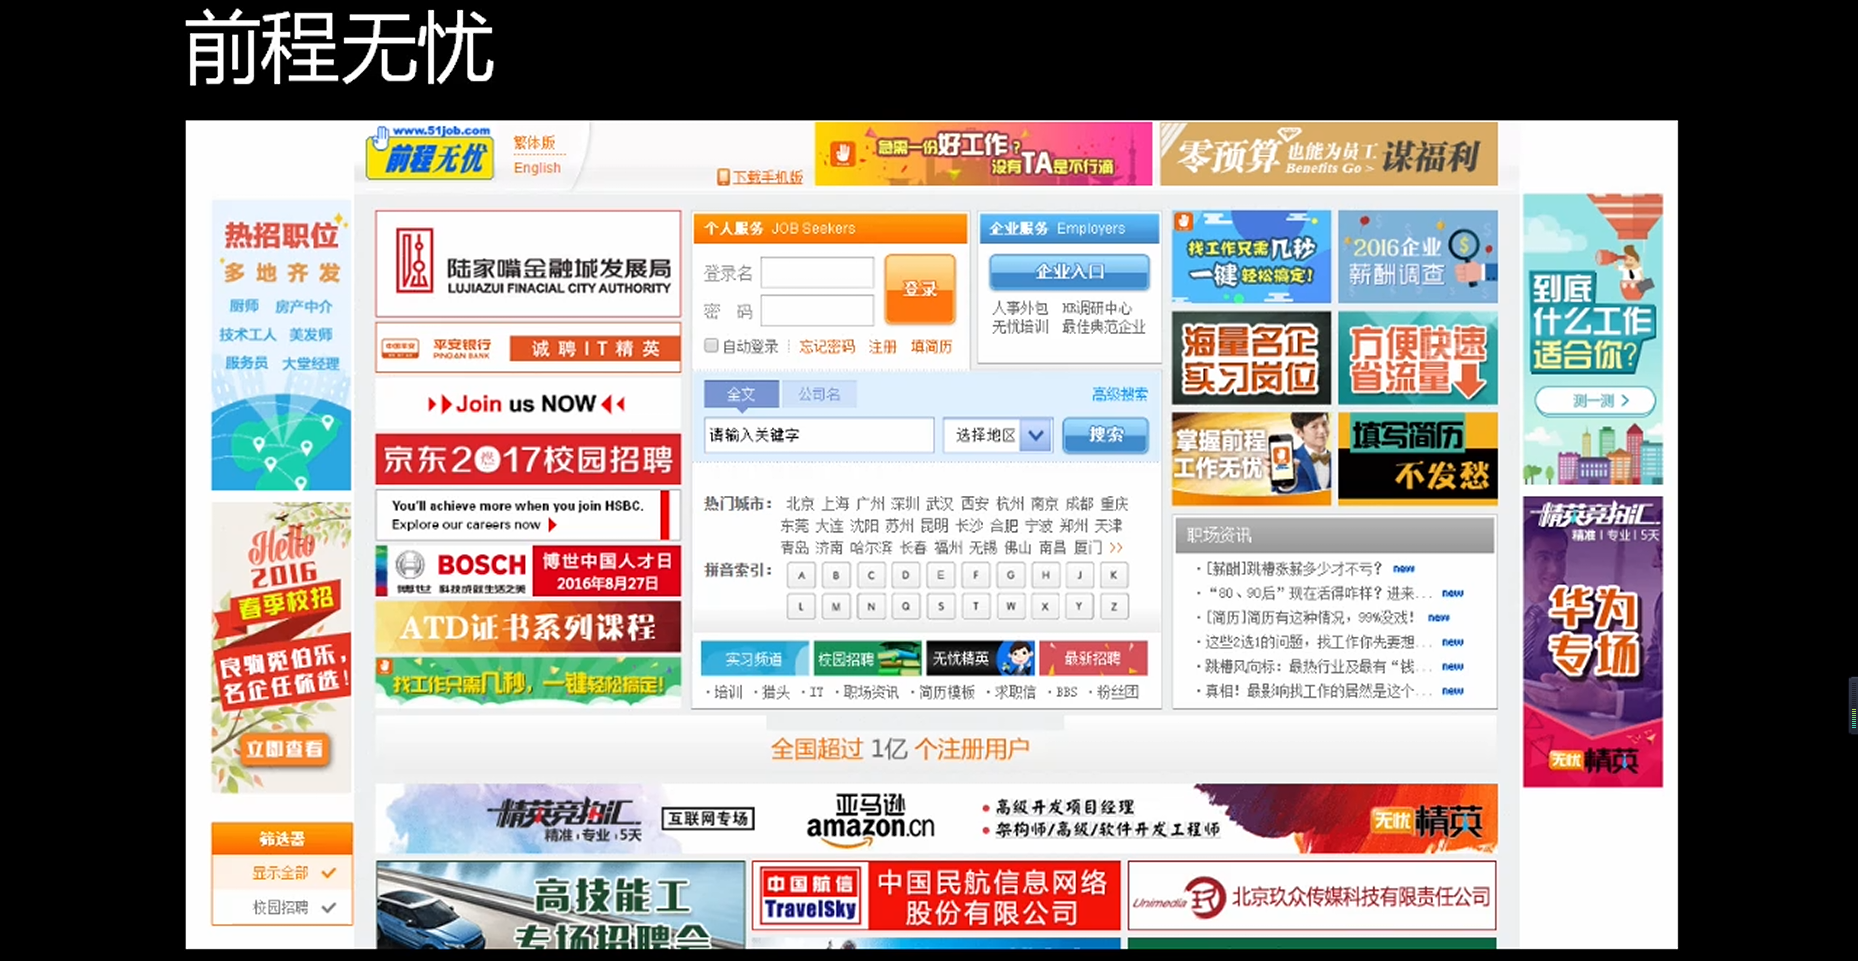Expand more cities with the >> arrows

click(x=1116, y=547)
